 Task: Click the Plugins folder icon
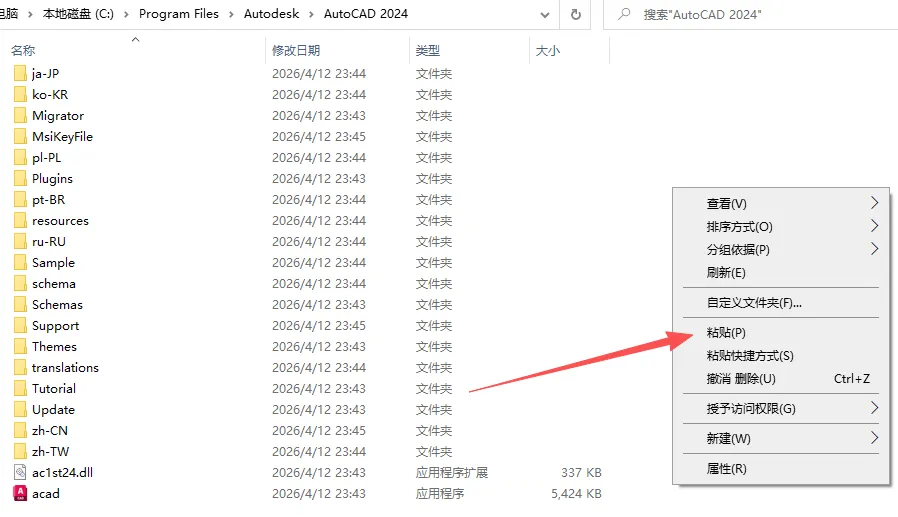point(20,179)
